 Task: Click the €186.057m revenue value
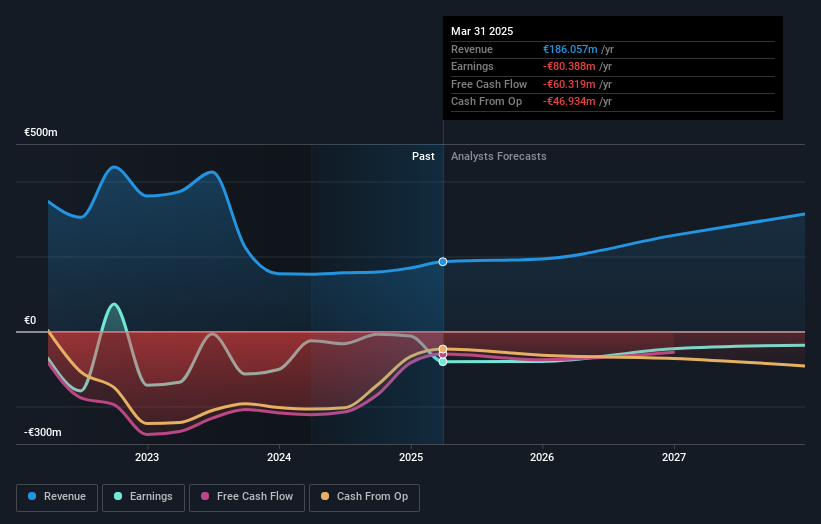click(570, 49)
